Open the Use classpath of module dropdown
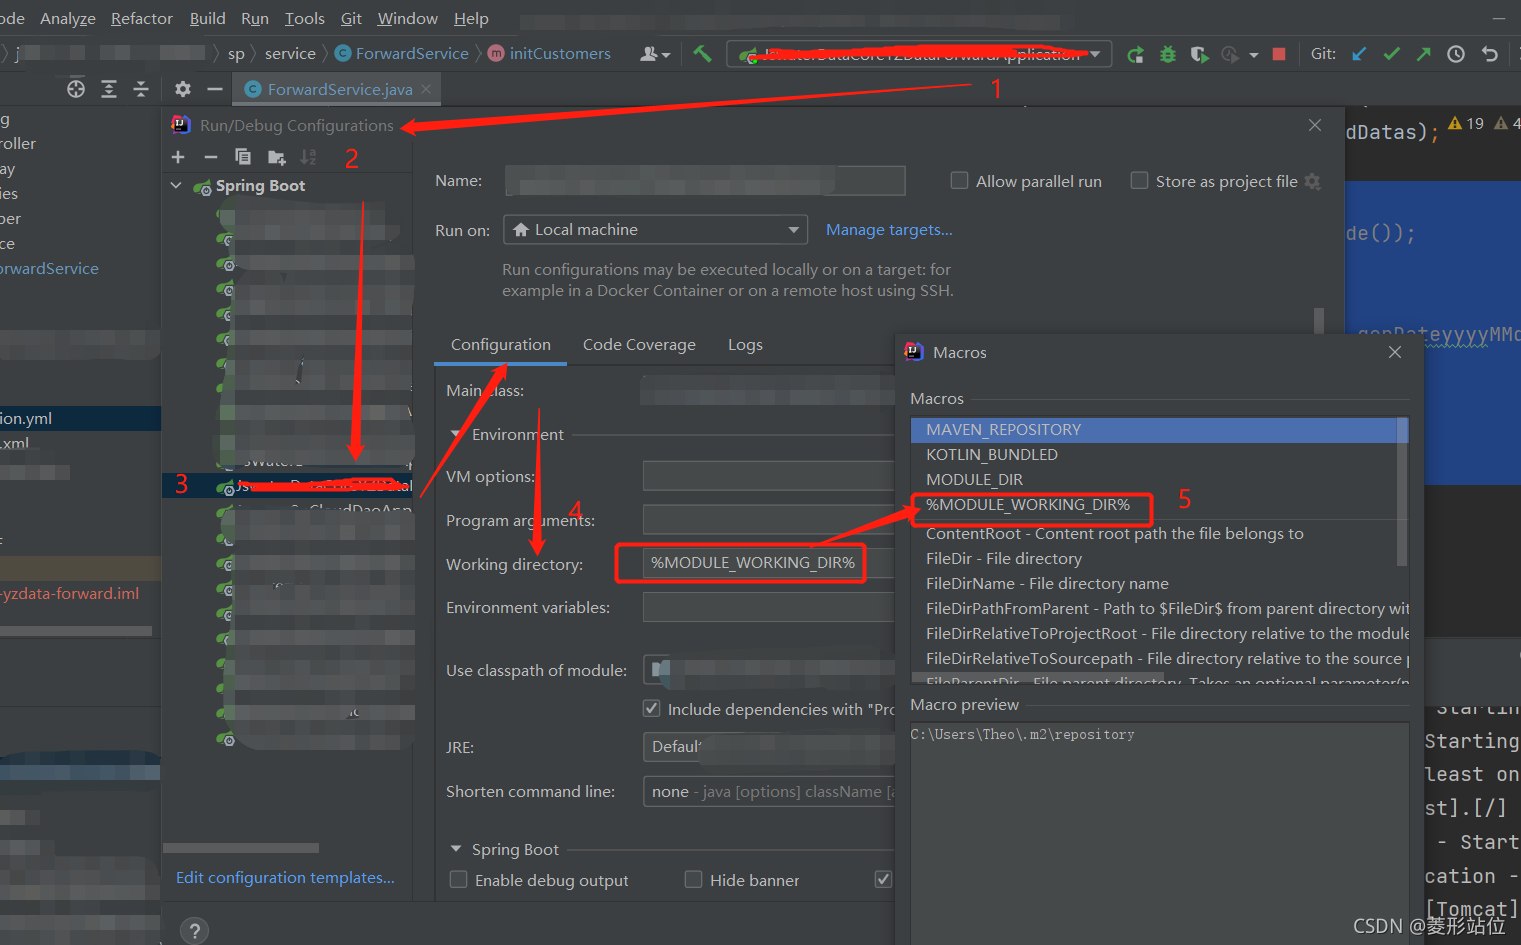Image resolution: width=1521 pixels, height=945 pixels. (x=769, y=670)
